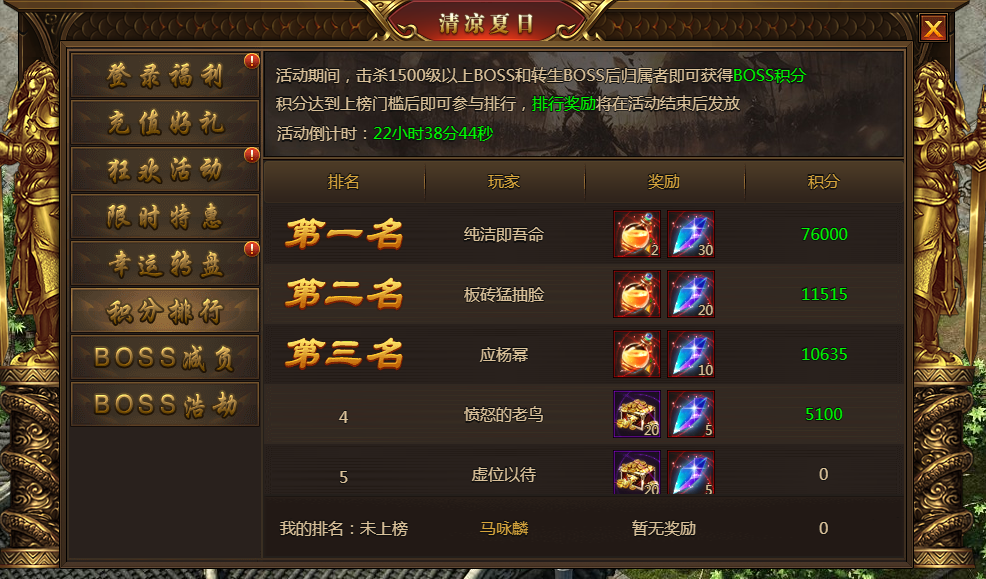Click first place orange potion reward icon
Viewport: 986px width, 579px height.
[637, 234]
